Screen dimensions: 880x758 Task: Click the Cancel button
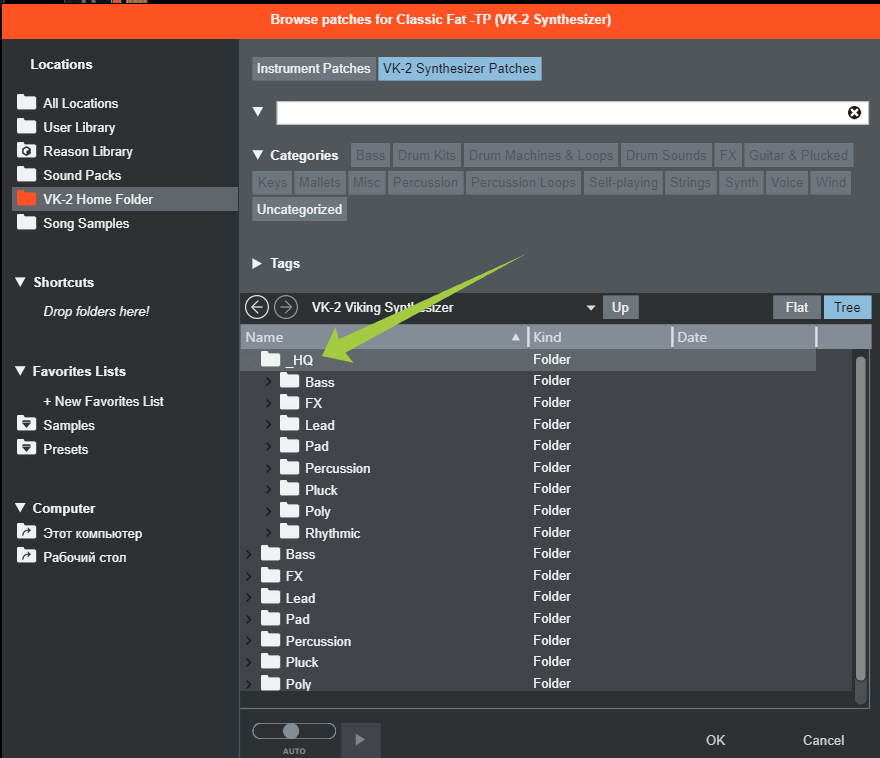pyautogui.click(x=823, y=740)
